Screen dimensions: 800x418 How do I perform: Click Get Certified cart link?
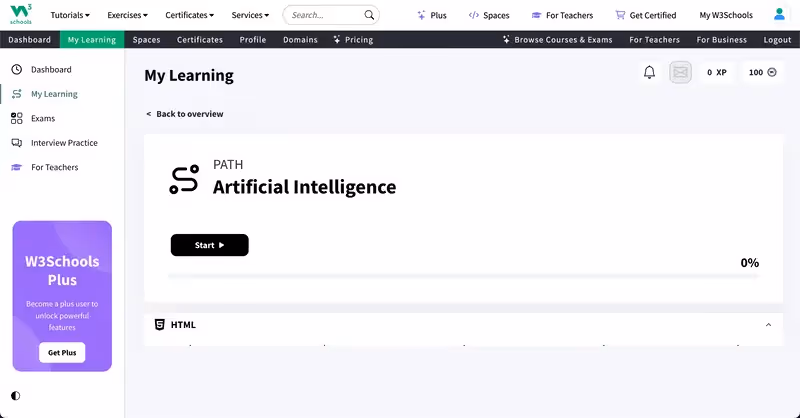(645, 15)
